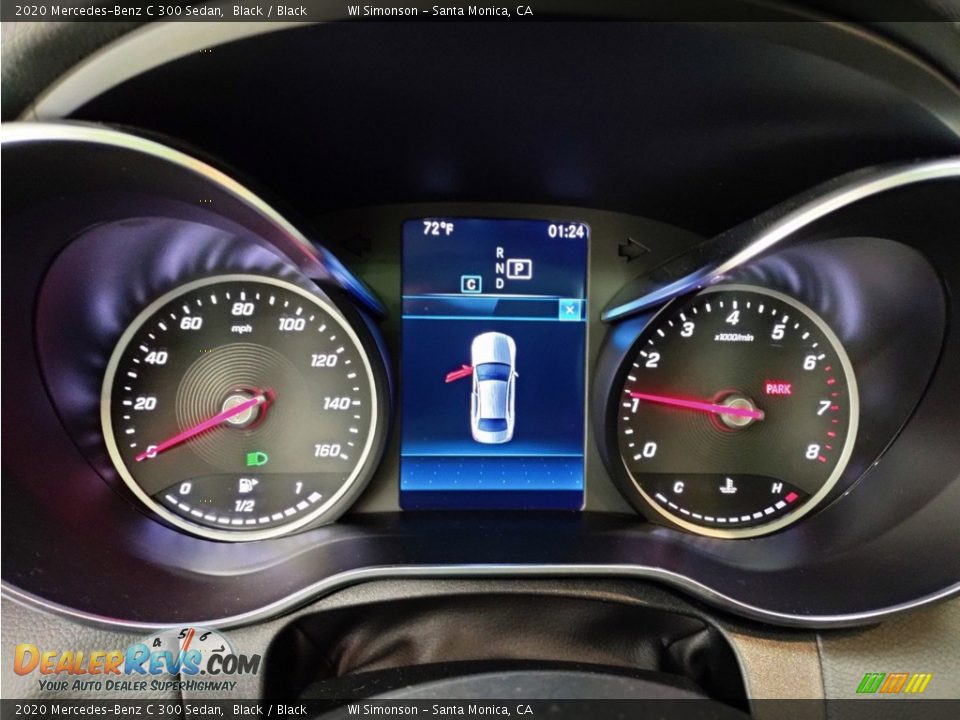
Task: Click the left arrow marker beside speedometer
Action: click(x=357, y=242)
